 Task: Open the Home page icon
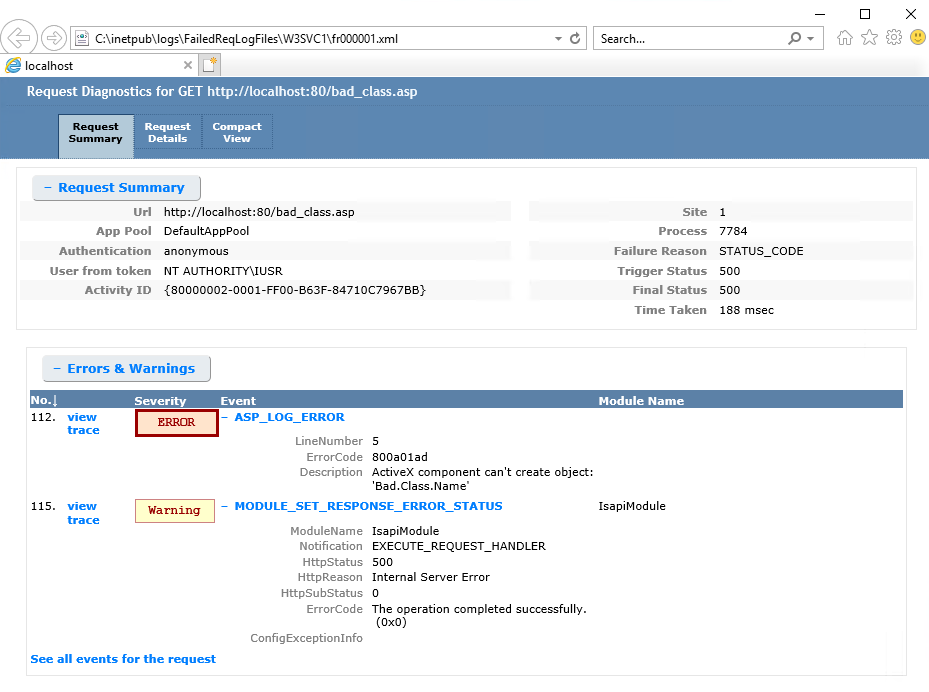coord(845,39)
